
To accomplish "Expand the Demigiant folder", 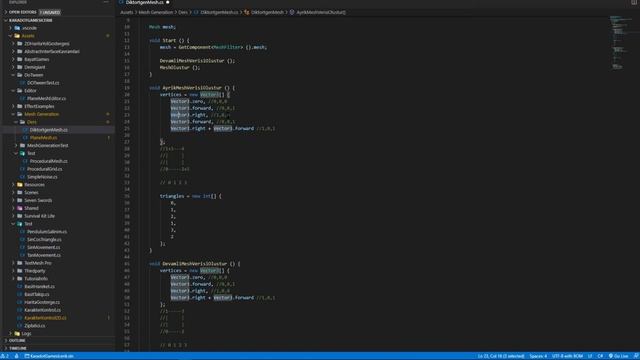I will click(x=35, y=67).
